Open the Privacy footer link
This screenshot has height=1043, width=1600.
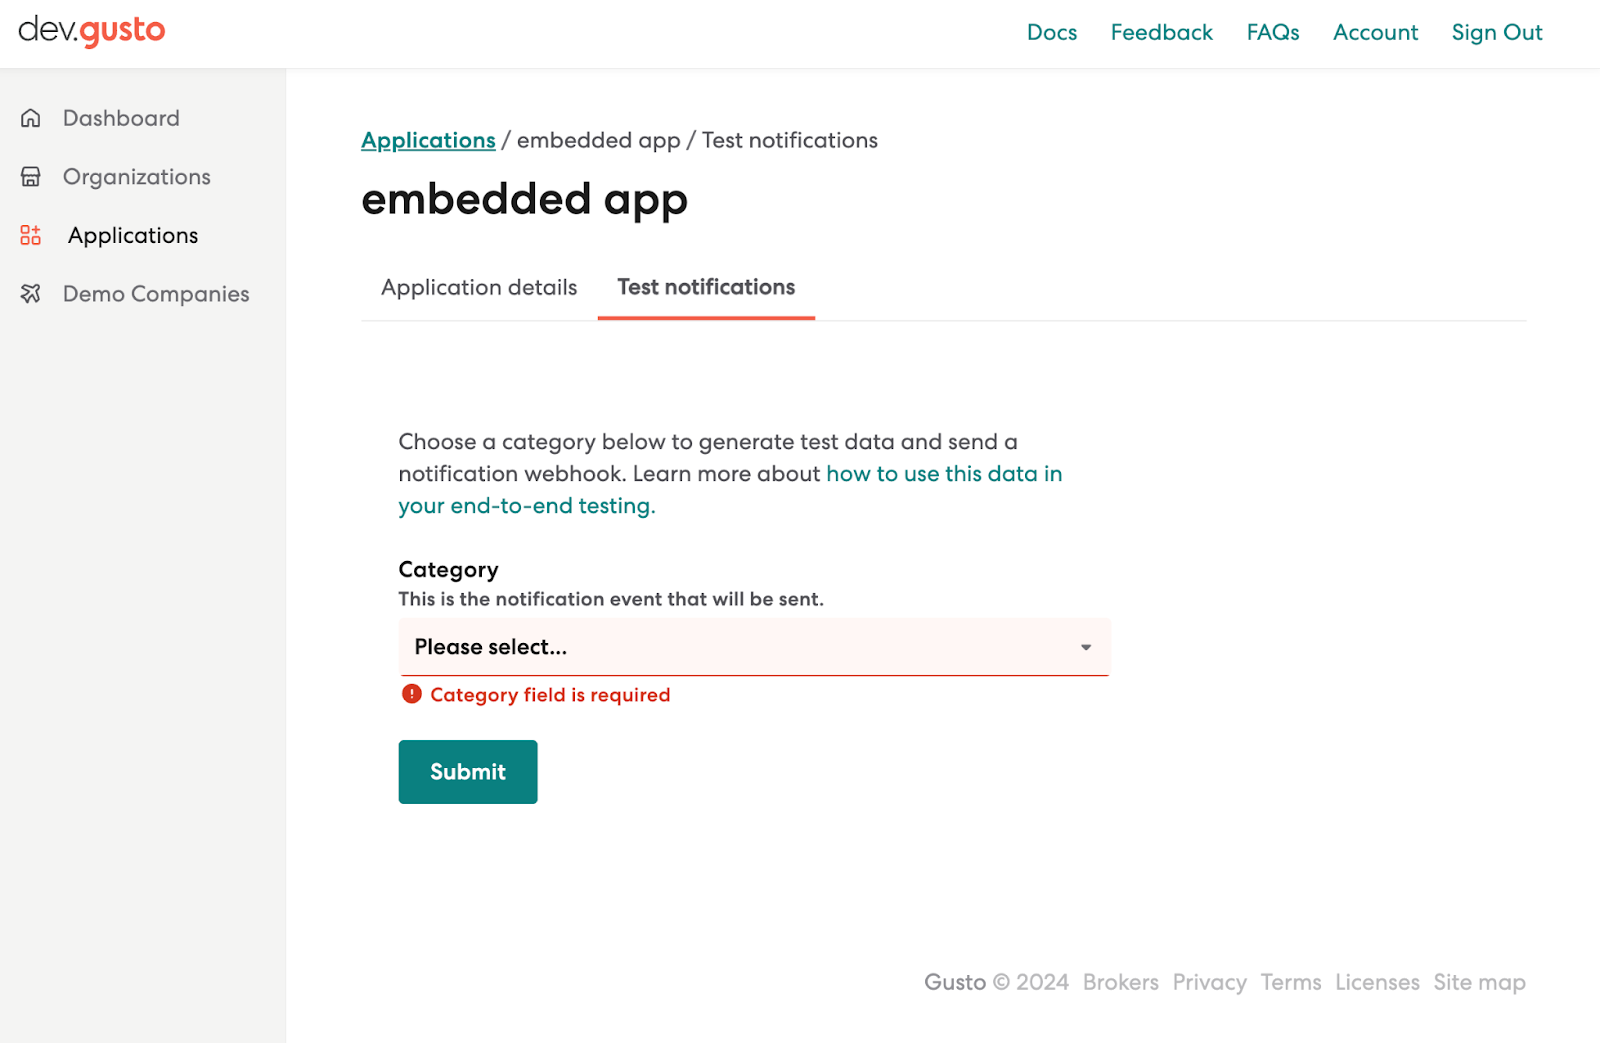(1210, 983)
